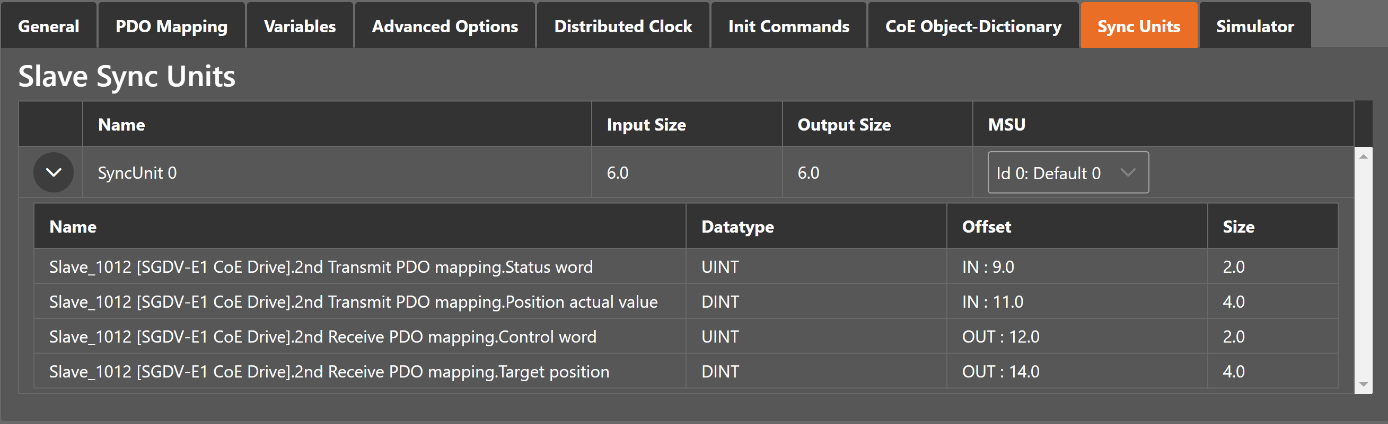
Task: Click the scrollbar up arrow
Action: pyautogui.click(x=1362, y=156)
